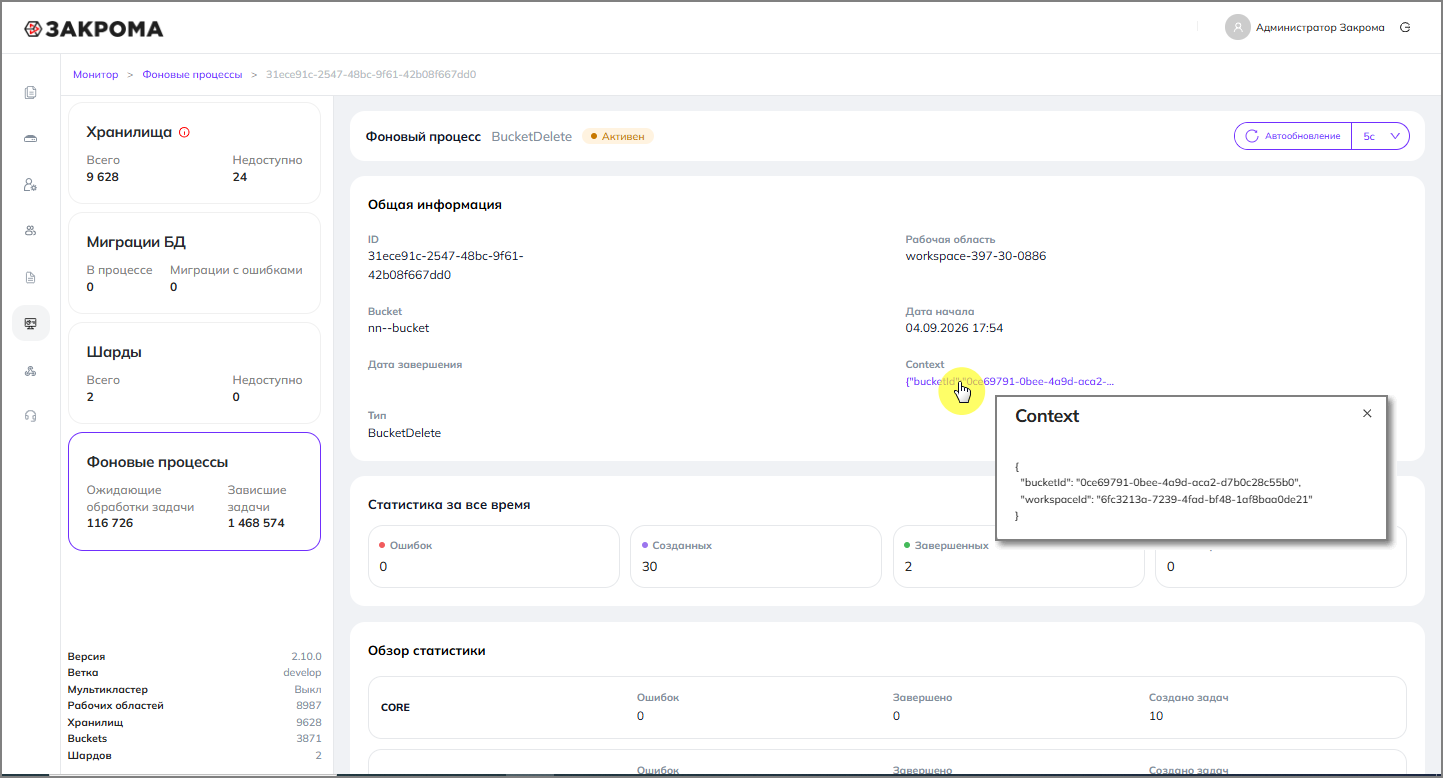This screenshot has width=1443, height=778.
Task: Click the Активен status badge
Action: pos(618,136)
